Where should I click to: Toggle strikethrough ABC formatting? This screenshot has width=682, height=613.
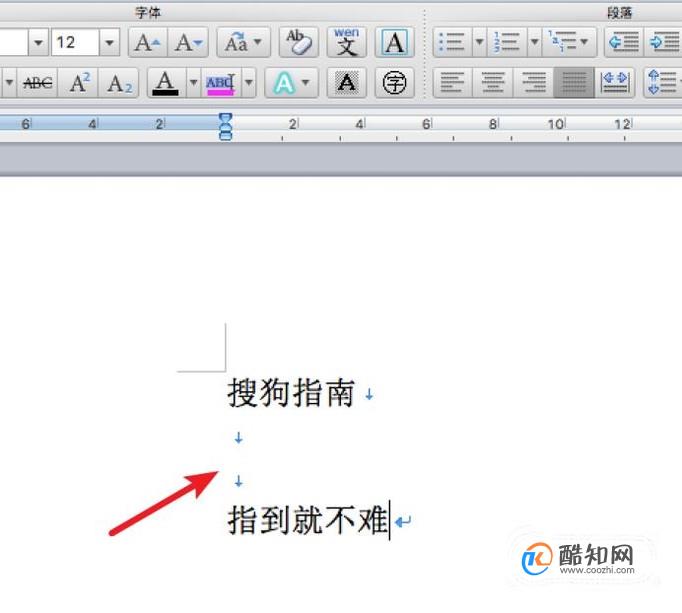(x=37, y=82)
